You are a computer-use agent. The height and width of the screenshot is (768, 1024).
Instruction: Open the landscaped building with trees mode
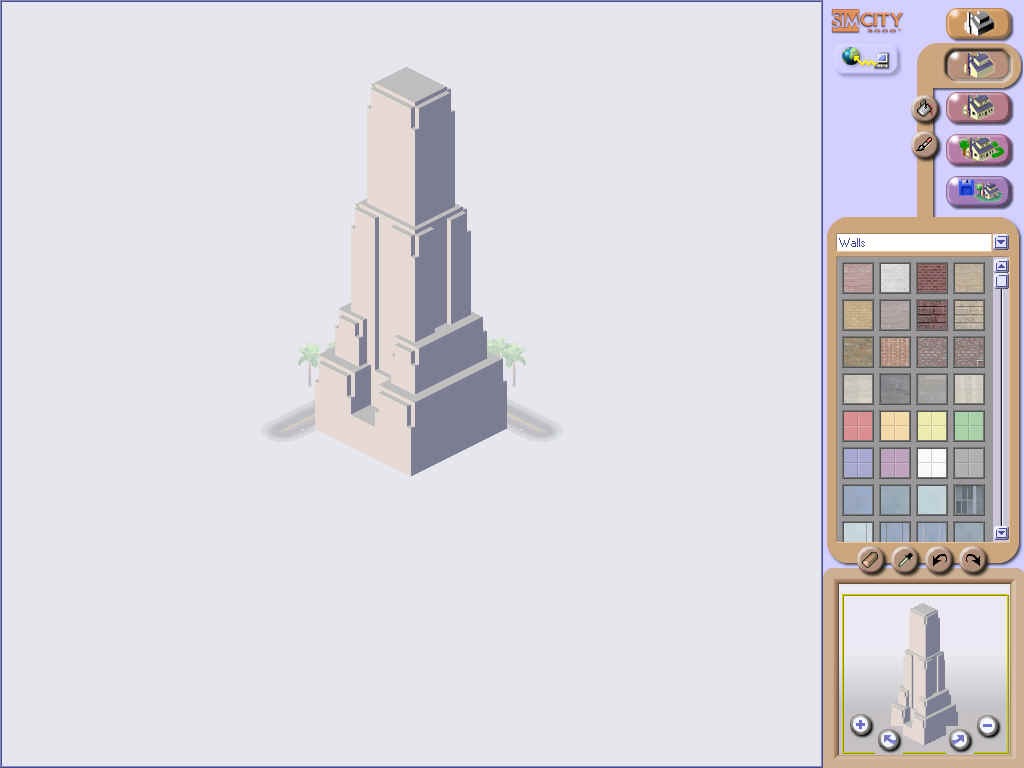tap(978, 150)
